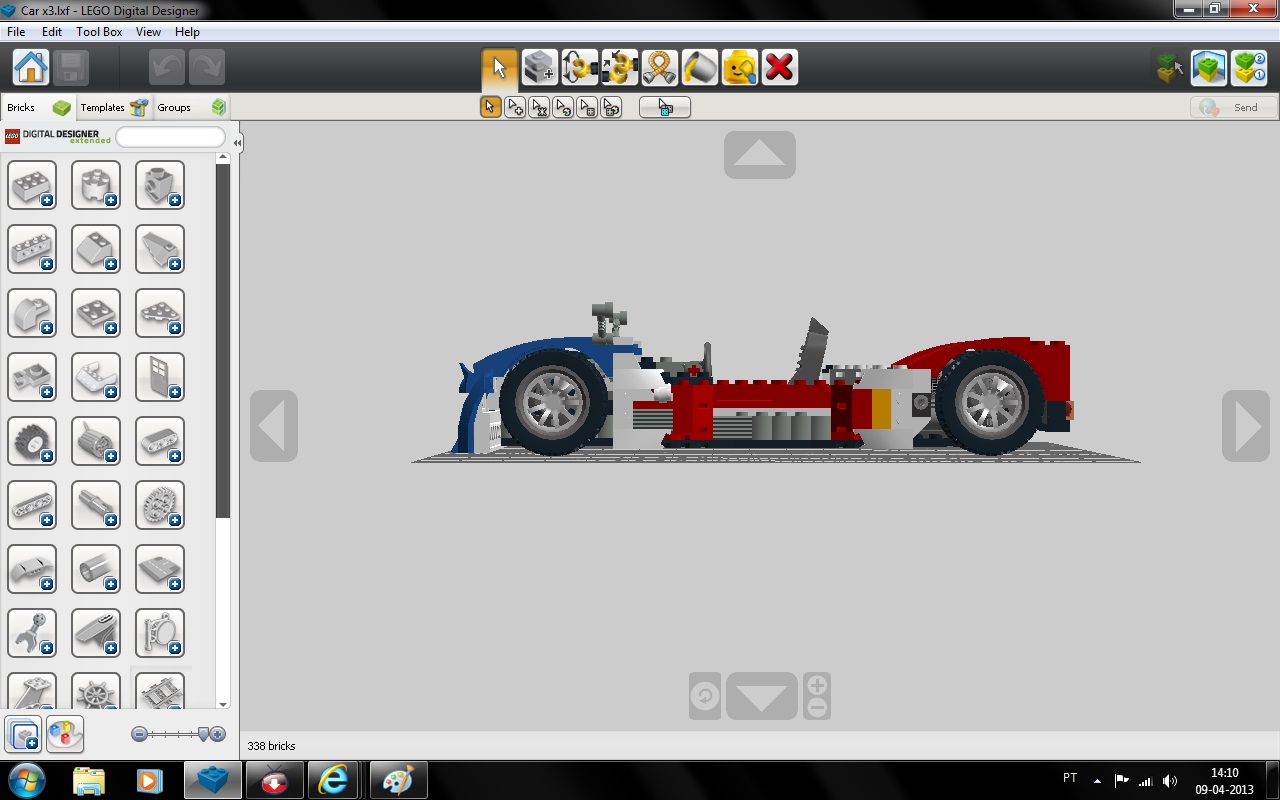The image size is (1280, 800).
Task: Click the Redo arrow
Action: pos(207,67)
